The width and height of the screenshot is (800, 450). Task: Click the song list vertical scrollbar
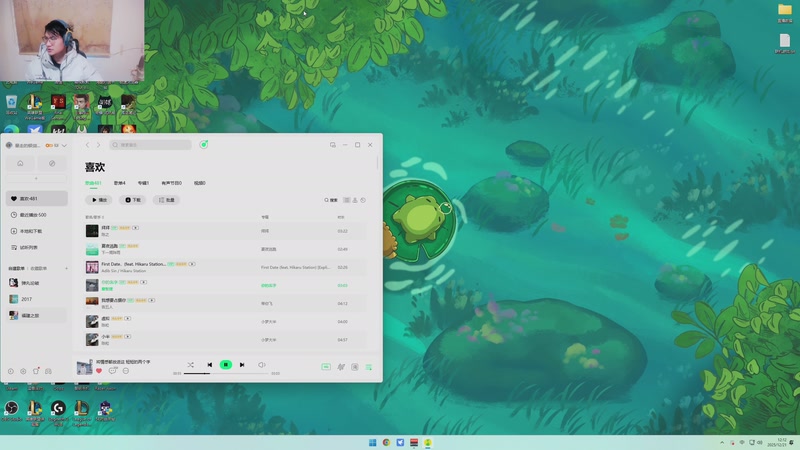click(378, 163)
